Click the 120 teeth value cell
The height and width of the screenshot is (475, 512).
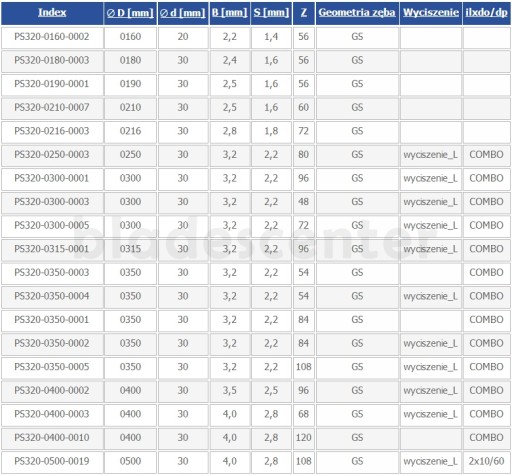pyautogui.click(x=304, y=438)
